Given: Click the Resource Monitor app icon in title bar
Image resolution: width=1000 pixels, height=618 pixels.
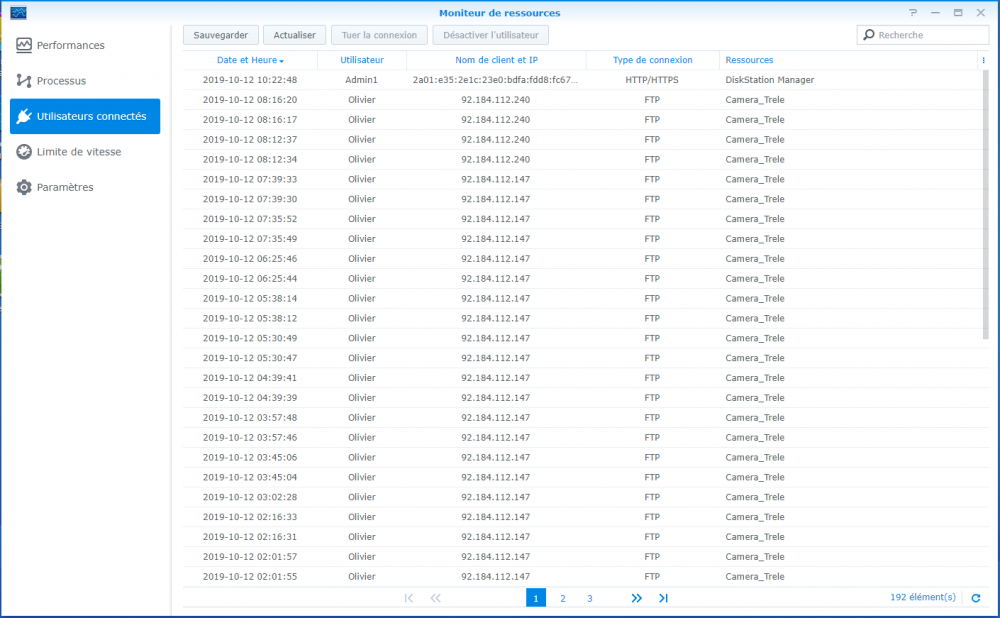Looking at the screenshot, I should coord(18,13).
